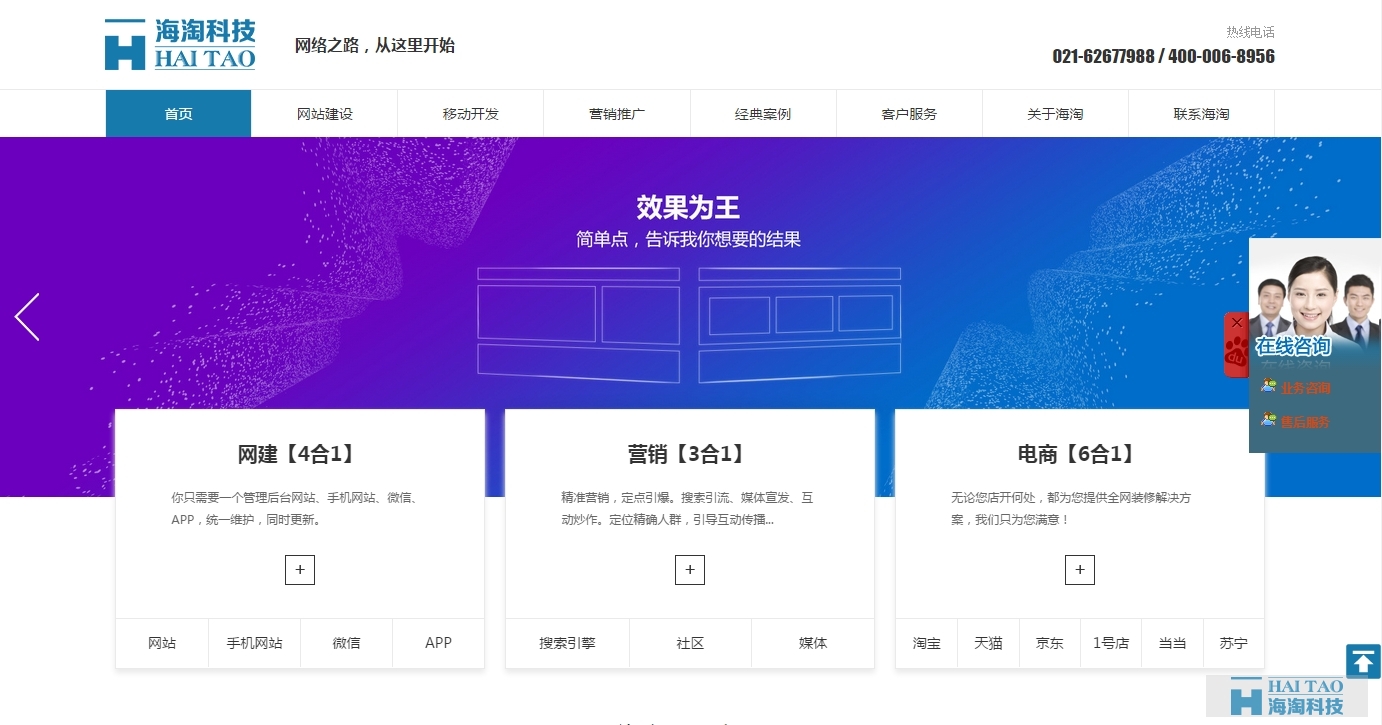The width and height of the screenshot is (1382, 725).
Task: Open the 首页 navigation tab
Action: 178,114
